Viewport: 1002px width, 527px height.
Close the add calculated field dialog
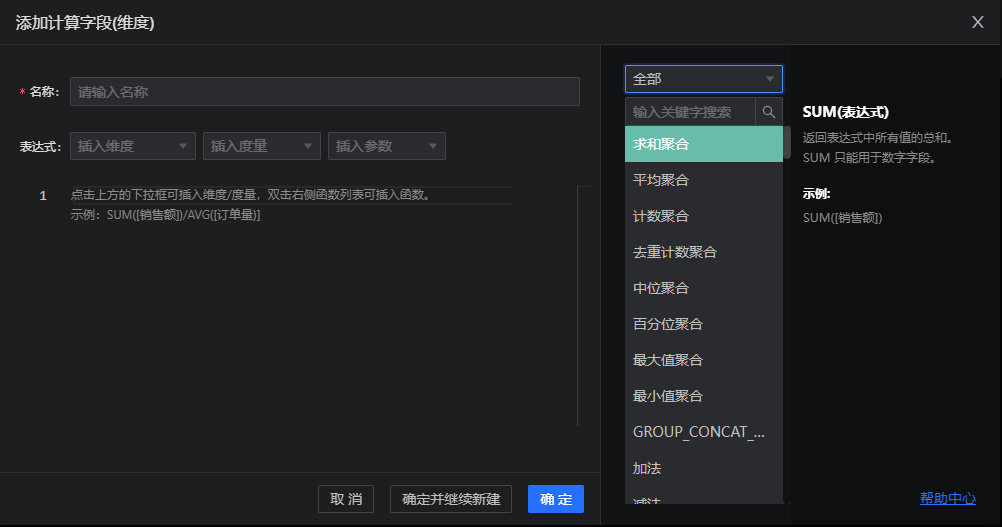click(977, 22)
